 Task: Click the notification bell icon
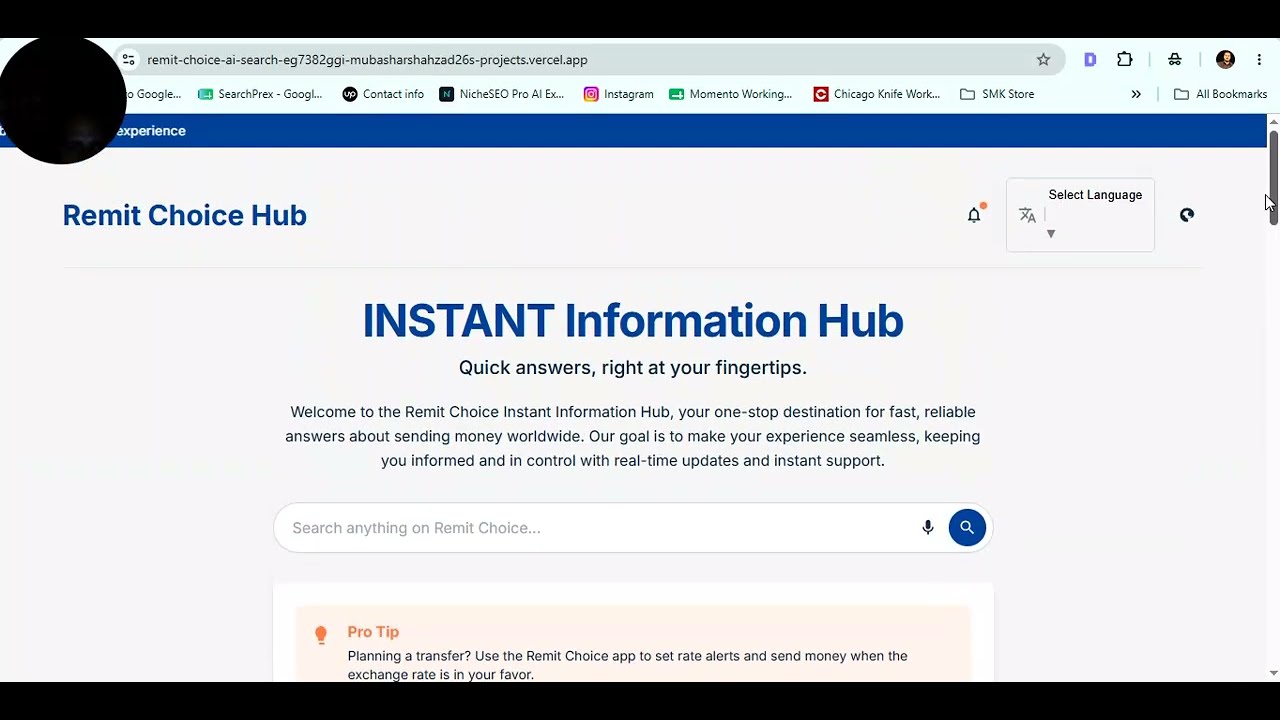pyautogui.click(x=974, y=215)
